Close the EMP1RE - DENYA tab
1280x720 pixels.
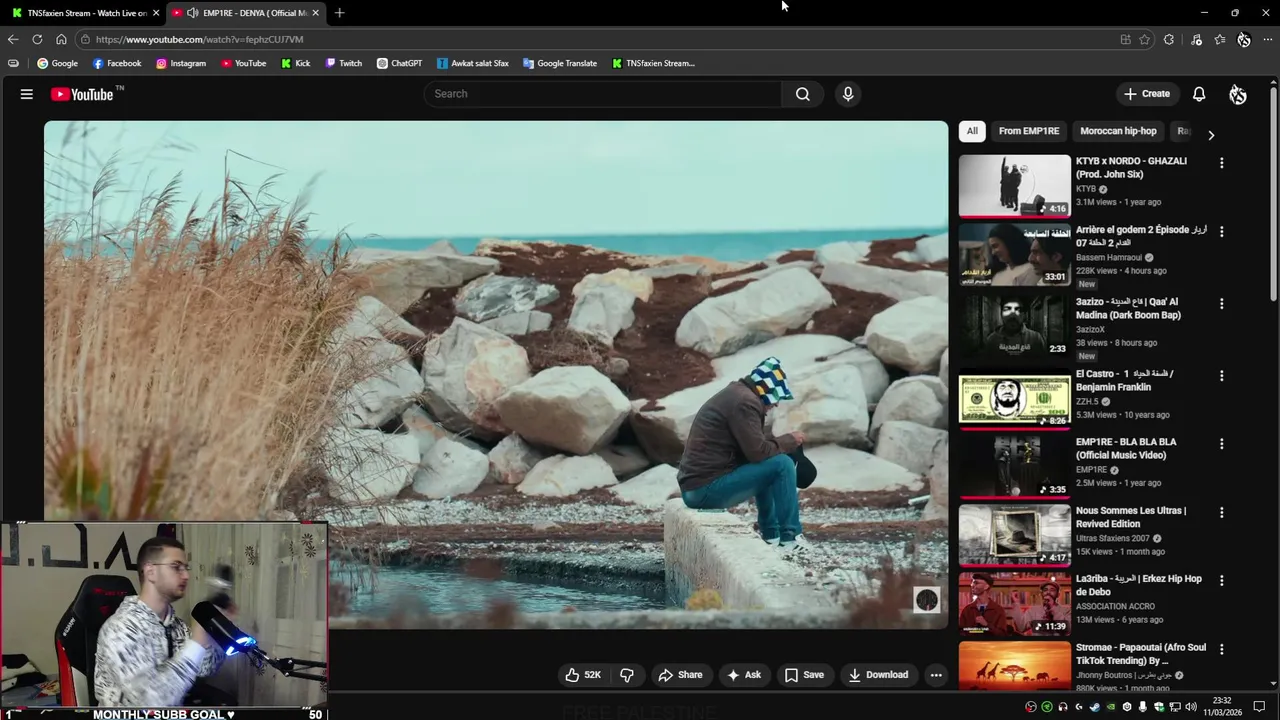(x=315, y=13)
